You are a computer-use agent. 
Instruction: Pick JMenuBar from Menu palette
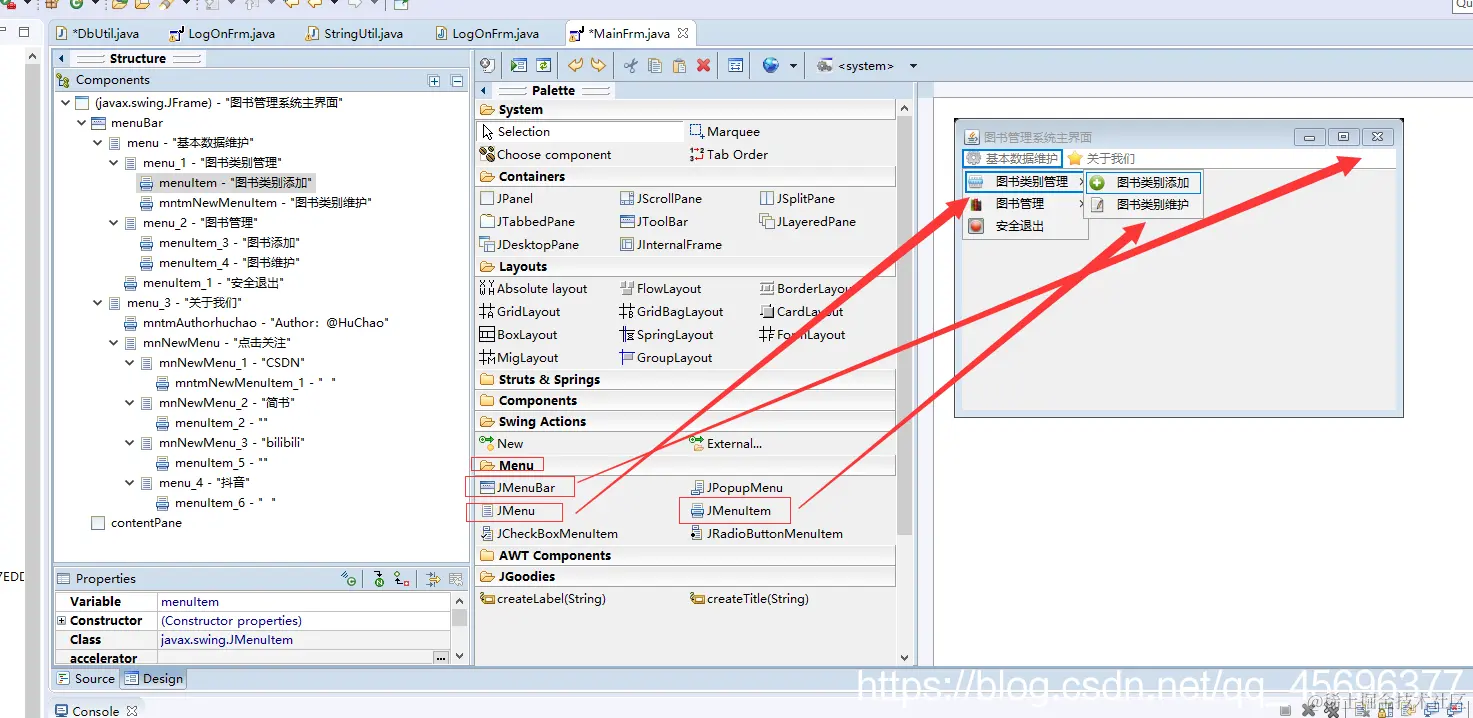click(x=518, y=488)
